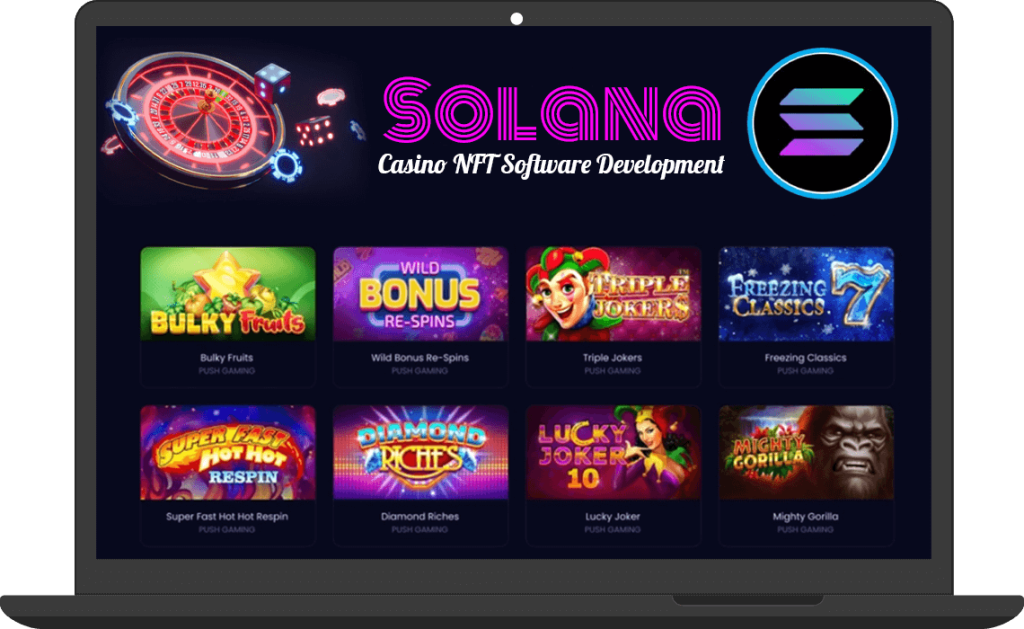
Task: Open the Wild Bonus Re-Spins game thumbnail
Action: [421, 294]
